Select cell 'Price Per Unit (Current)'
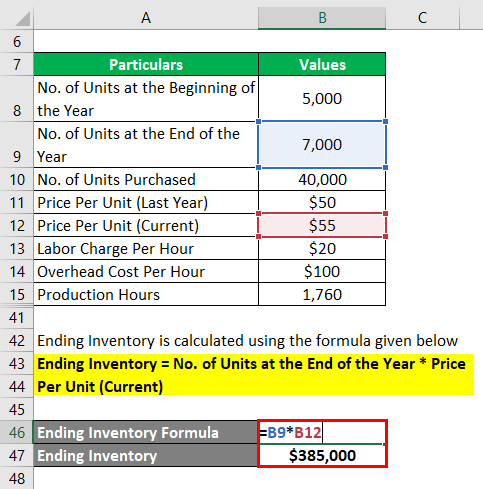 click(x=146, y=226)
